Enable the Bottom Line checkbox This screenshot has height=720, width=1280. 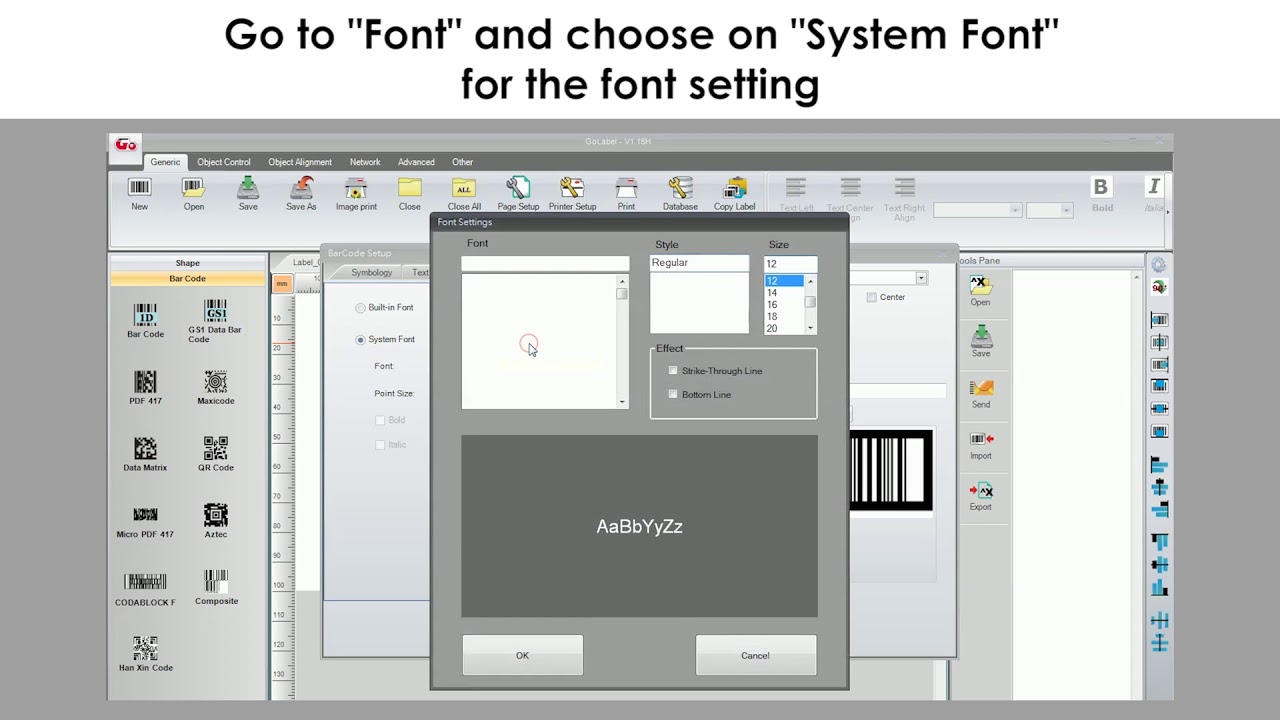(673, 395)
